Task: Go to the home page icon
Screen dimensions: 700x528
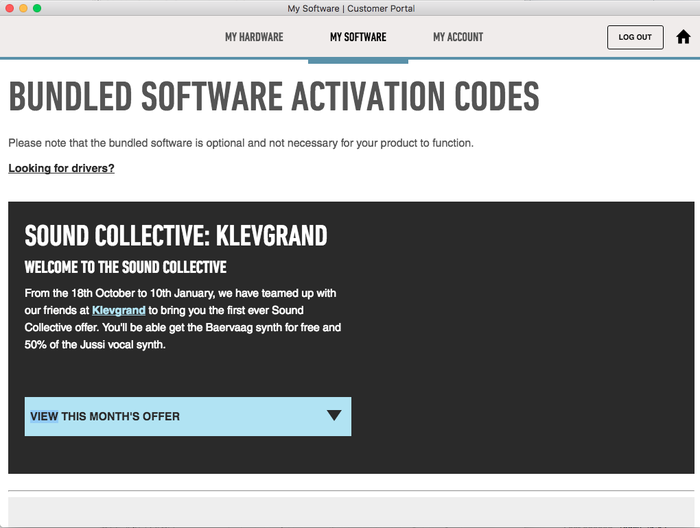Action: pos(683,37)
